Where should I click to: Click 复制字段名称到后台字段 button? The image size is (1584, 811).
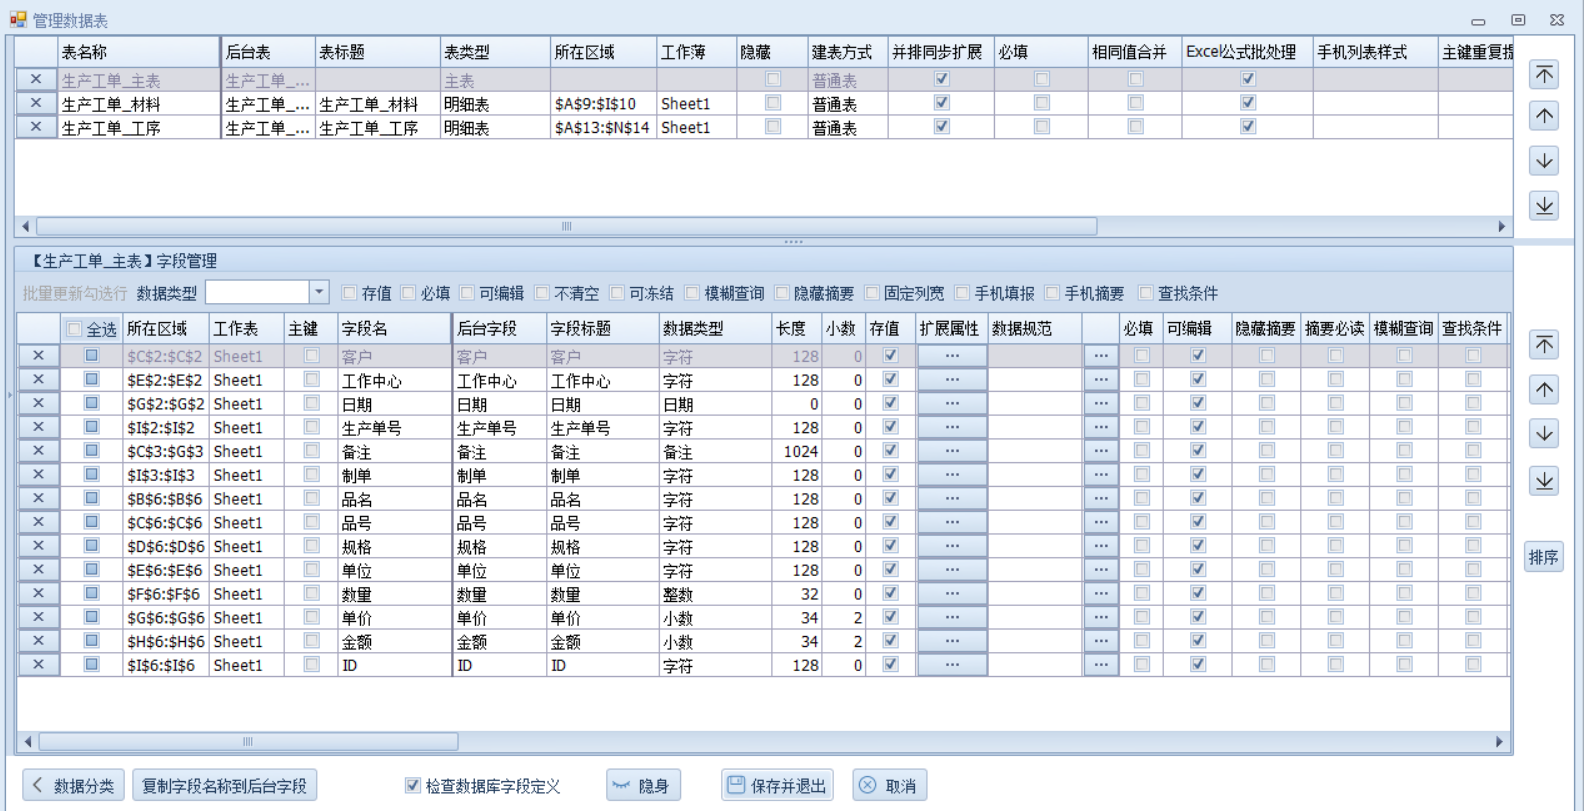(x=224, y=786)
